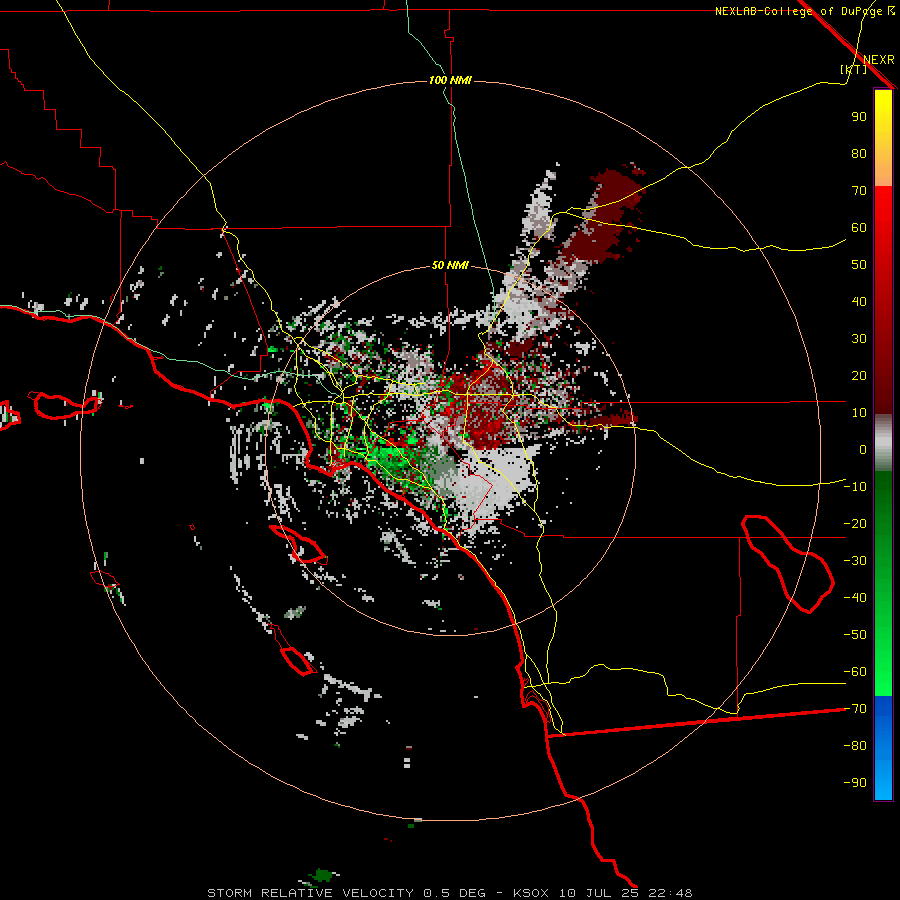Click the NEXR label near the color scale
This screenshot has height=900, width=900.
click(879, 60)
